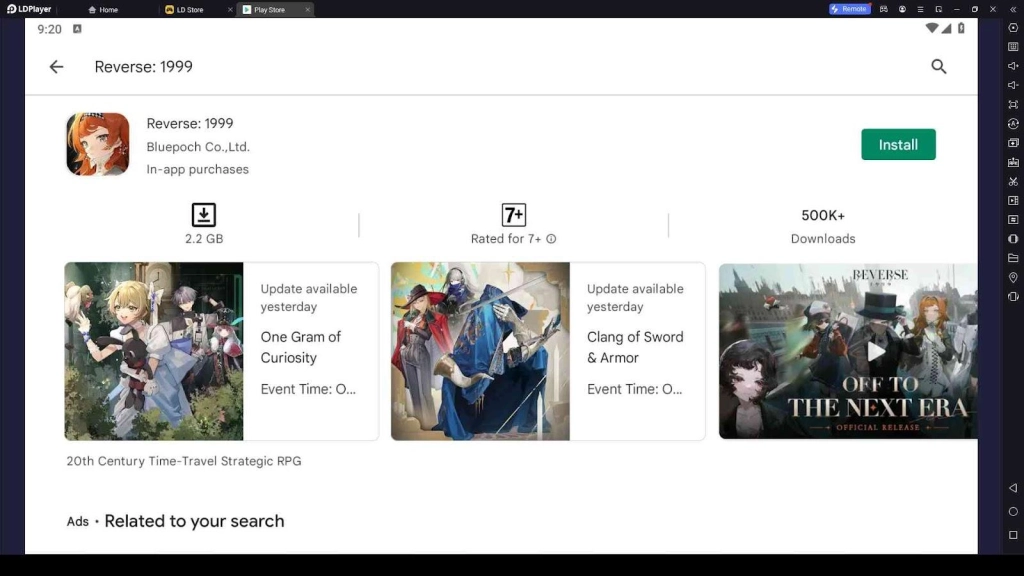Open search with the magnifying glass icon
Screen dimensions: 1024x576
(x=938, y=67)
